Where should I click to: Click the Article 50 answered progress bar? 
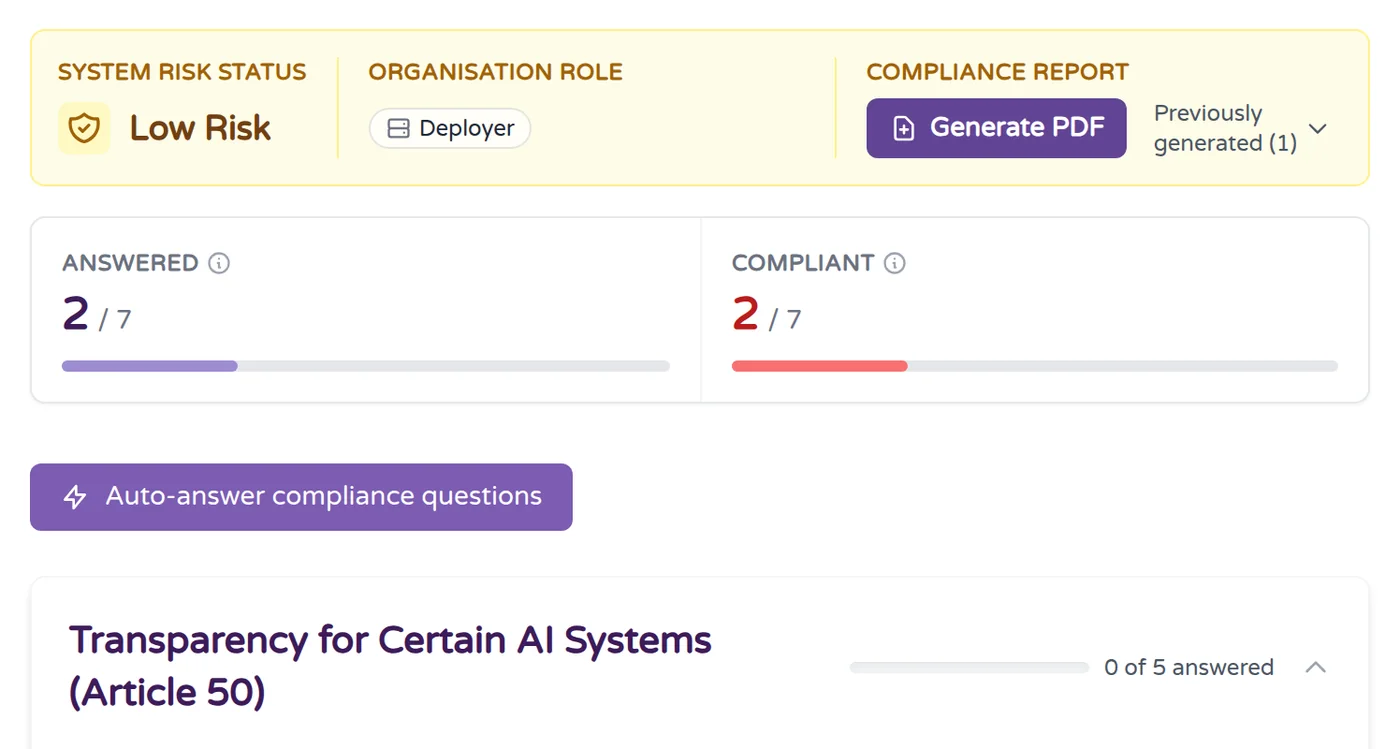(969, 667)
